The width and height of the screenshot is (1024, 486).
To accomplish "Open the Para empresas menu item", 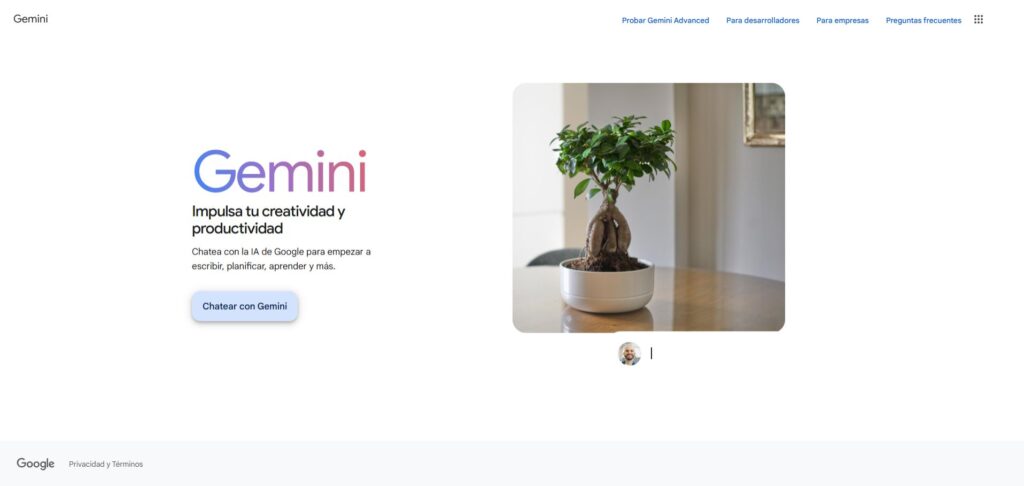I will [842, 20].
